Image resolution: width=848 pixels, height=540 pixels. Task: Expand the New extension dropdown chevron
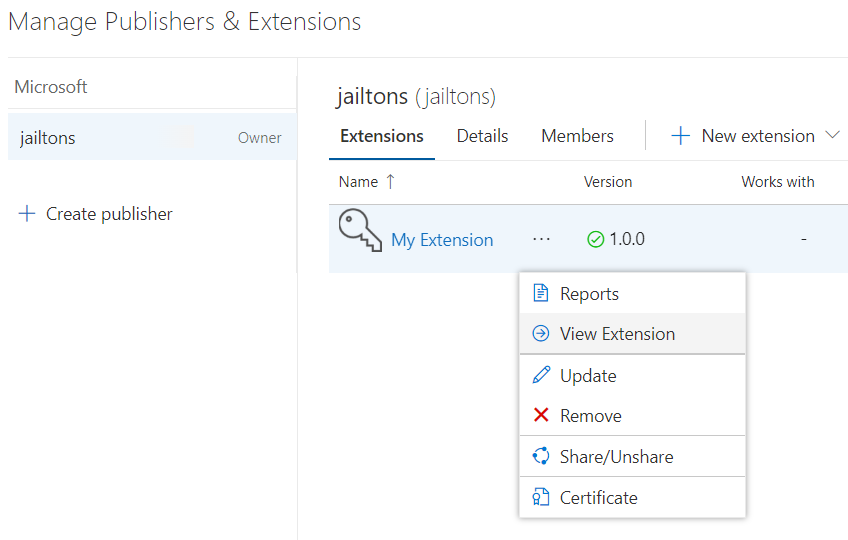832,135
